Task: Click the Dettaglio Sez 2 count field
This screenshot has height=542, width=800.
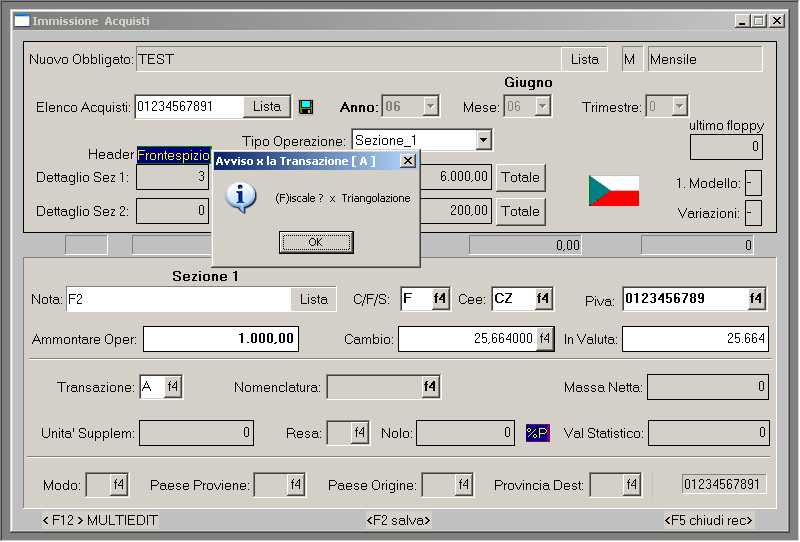Action: coord(172,211)
